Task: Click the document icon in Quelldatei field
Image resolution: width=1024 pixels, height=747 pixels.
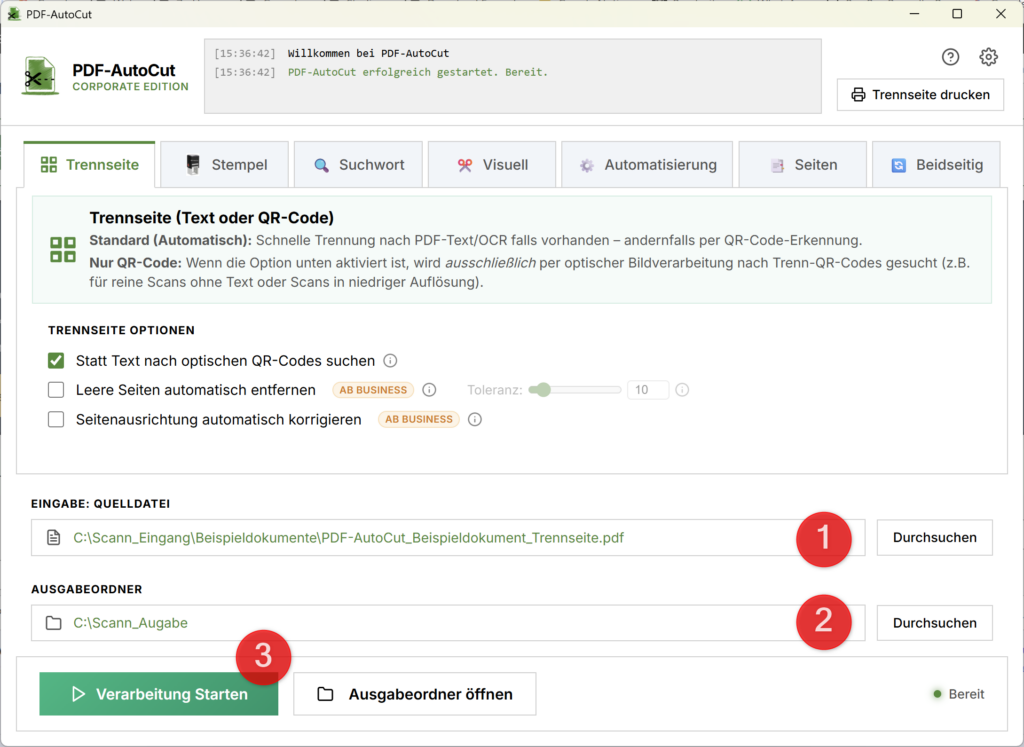Action: click(54, 537)
